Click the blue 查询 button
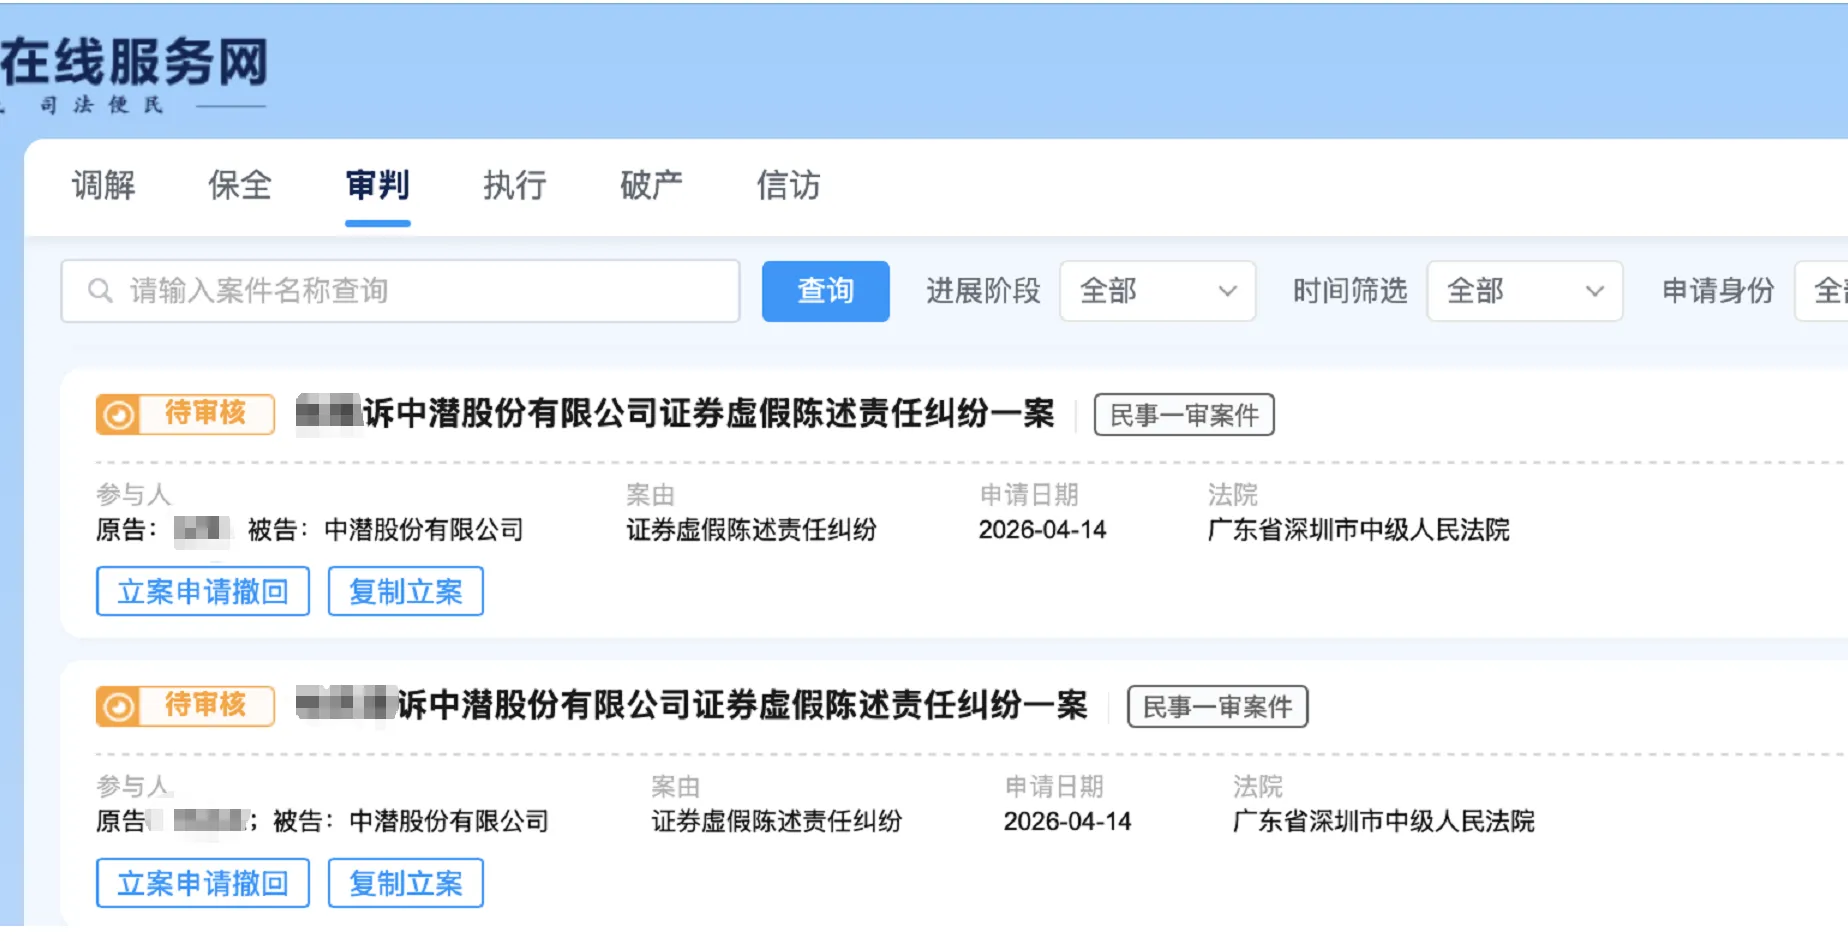This screenshot has width=1848, height=941. click(825, 291)
